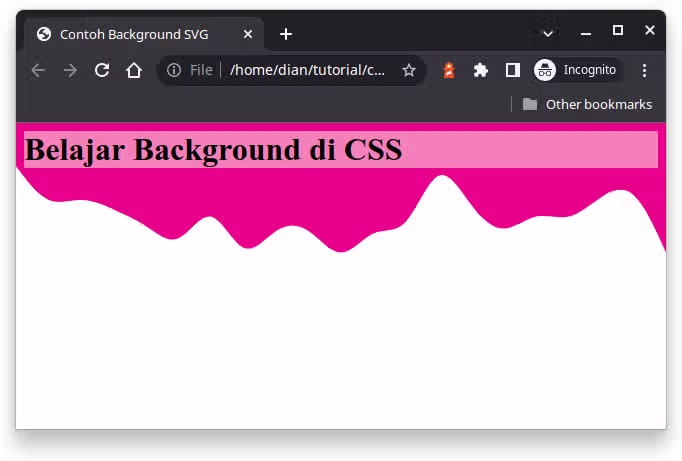Open the Other bookmarks folder

click(x=587, y=104)
